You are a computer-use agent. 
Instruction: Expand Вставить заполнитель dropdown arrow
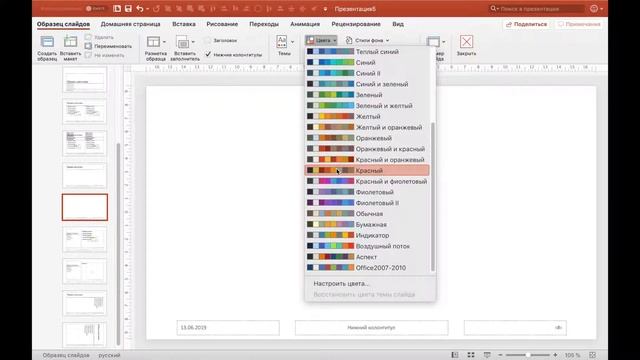193,42
